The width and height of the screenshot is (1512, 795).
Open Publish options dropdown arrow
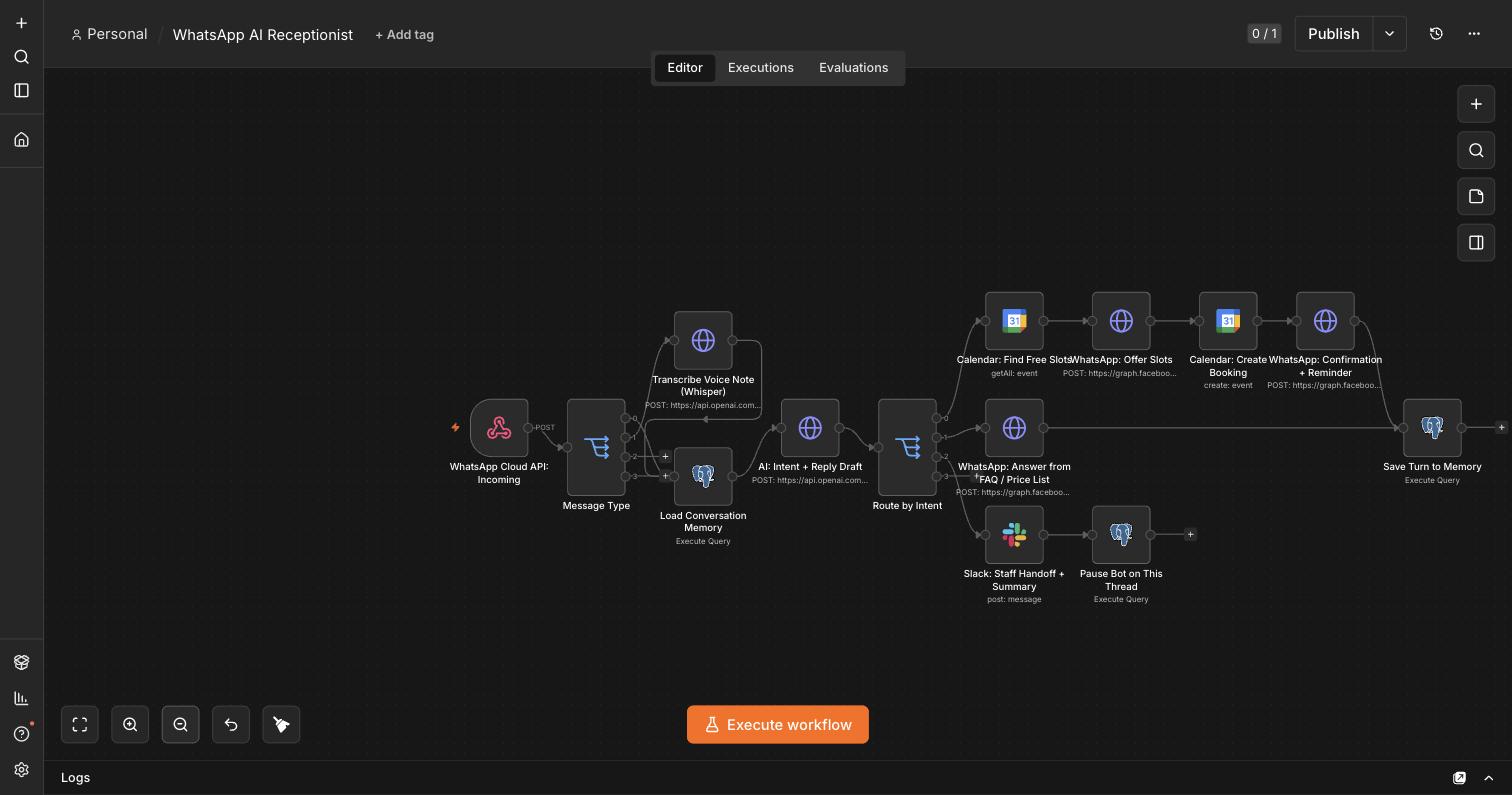pyautogui.click(x=1389, y=33)
